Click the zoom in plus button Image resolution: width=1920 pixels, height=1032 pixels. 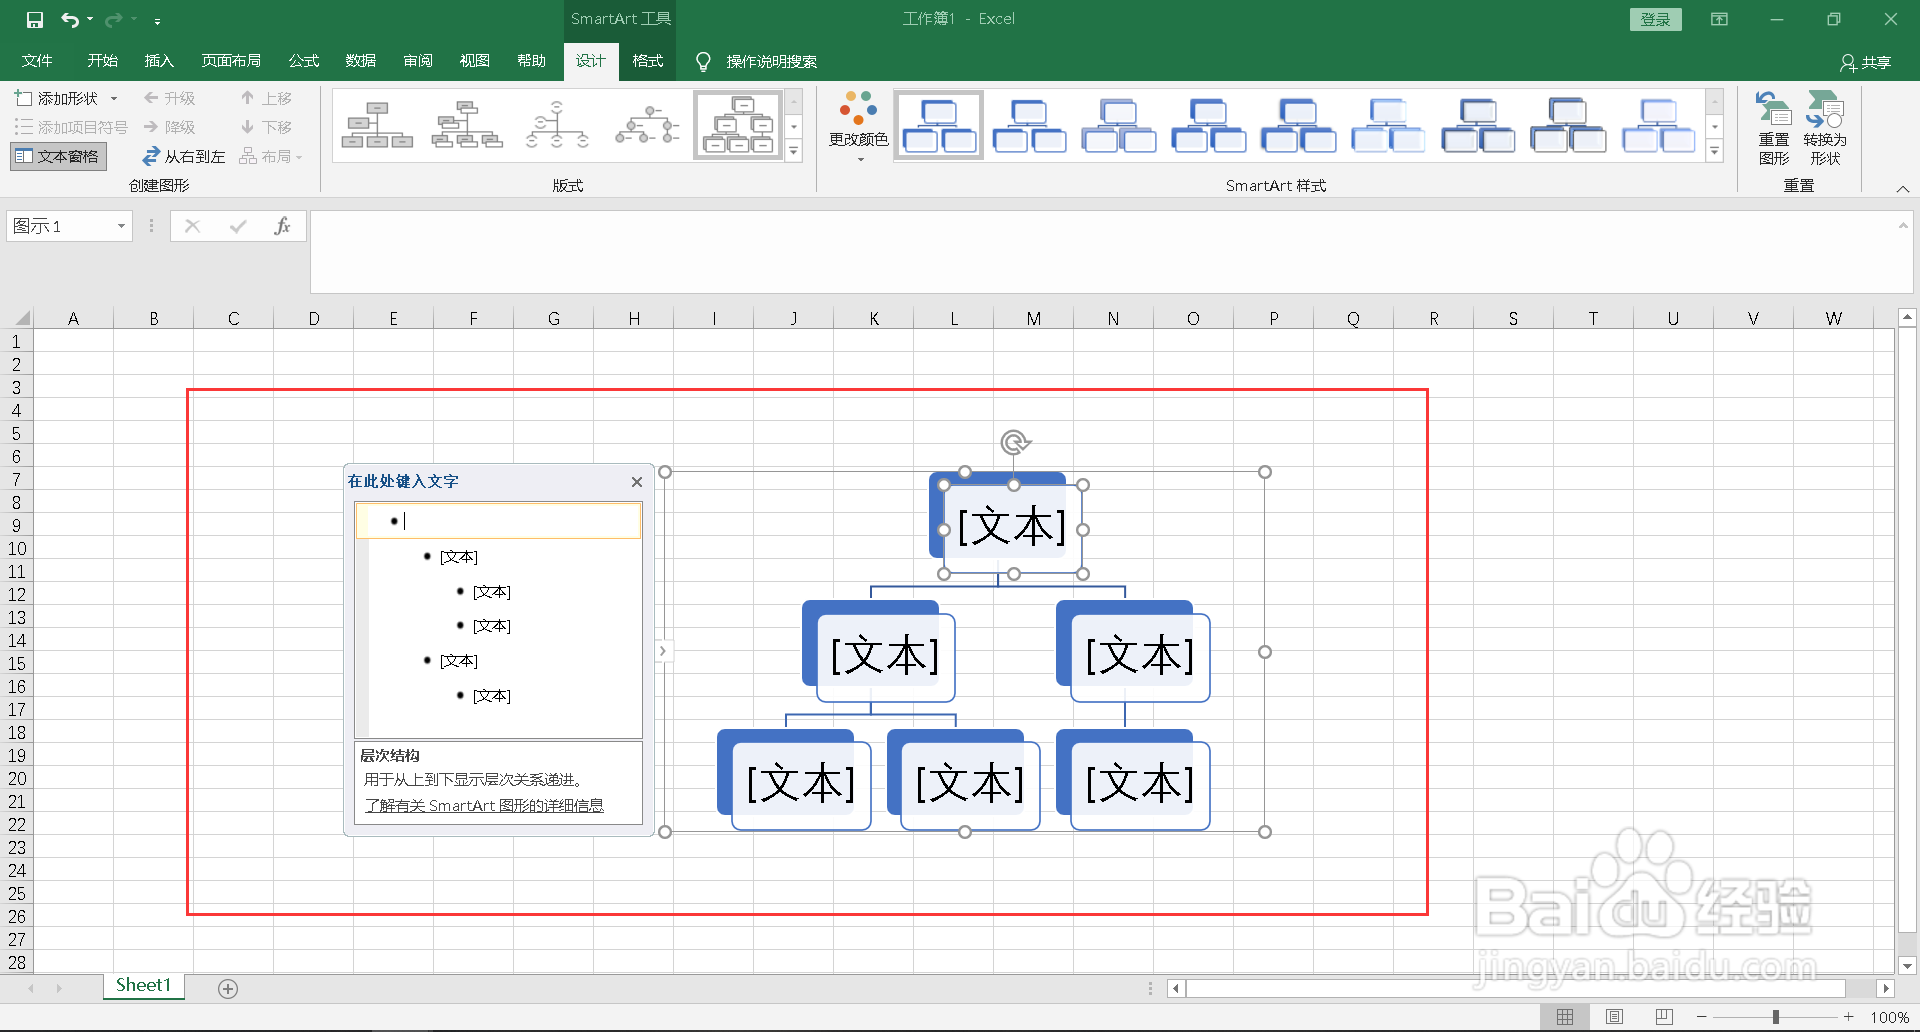(x=1849, y=1017)
